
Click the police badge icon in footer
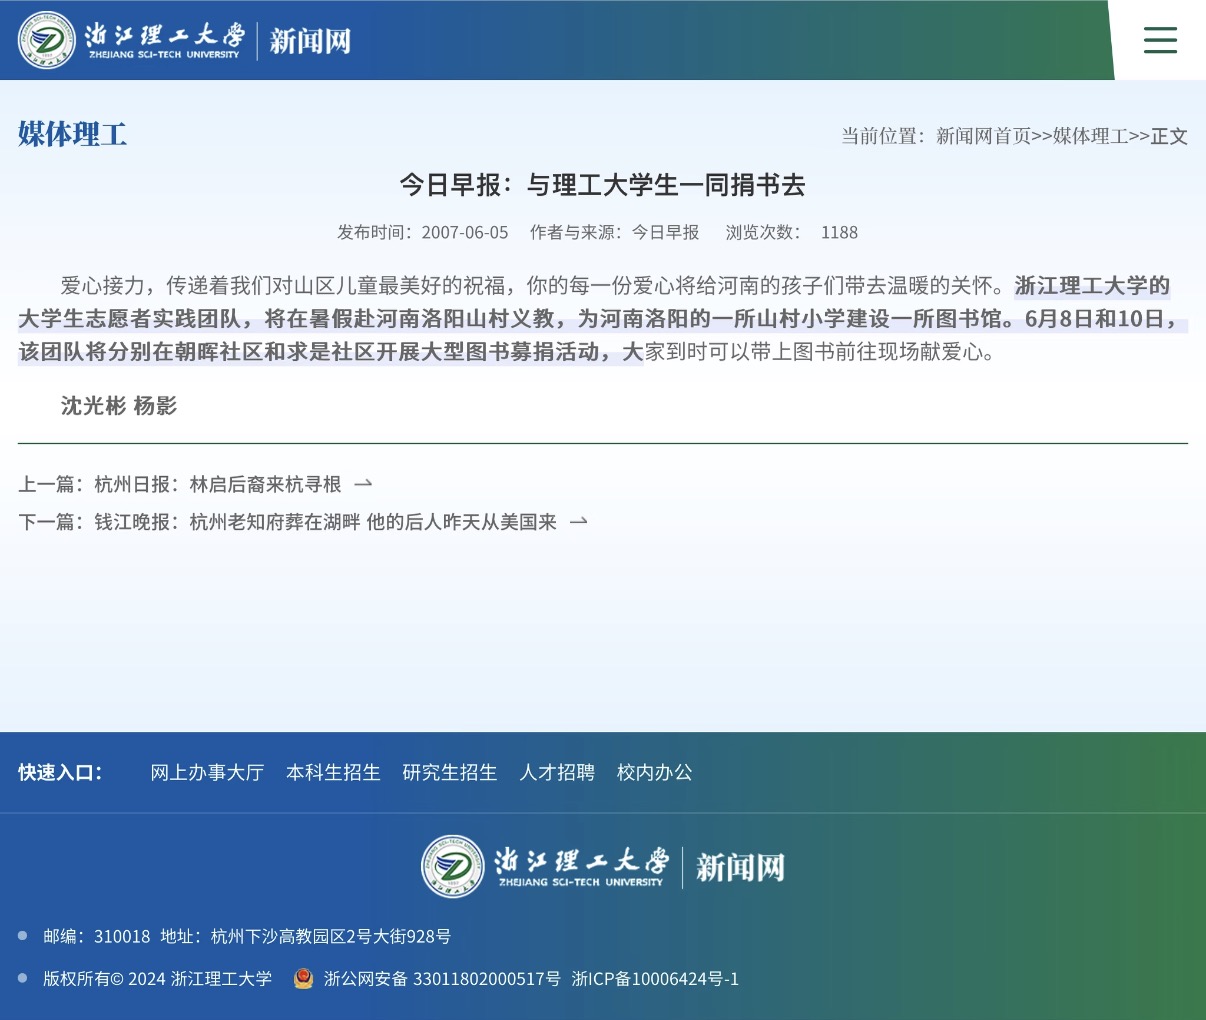pos(303,978)
